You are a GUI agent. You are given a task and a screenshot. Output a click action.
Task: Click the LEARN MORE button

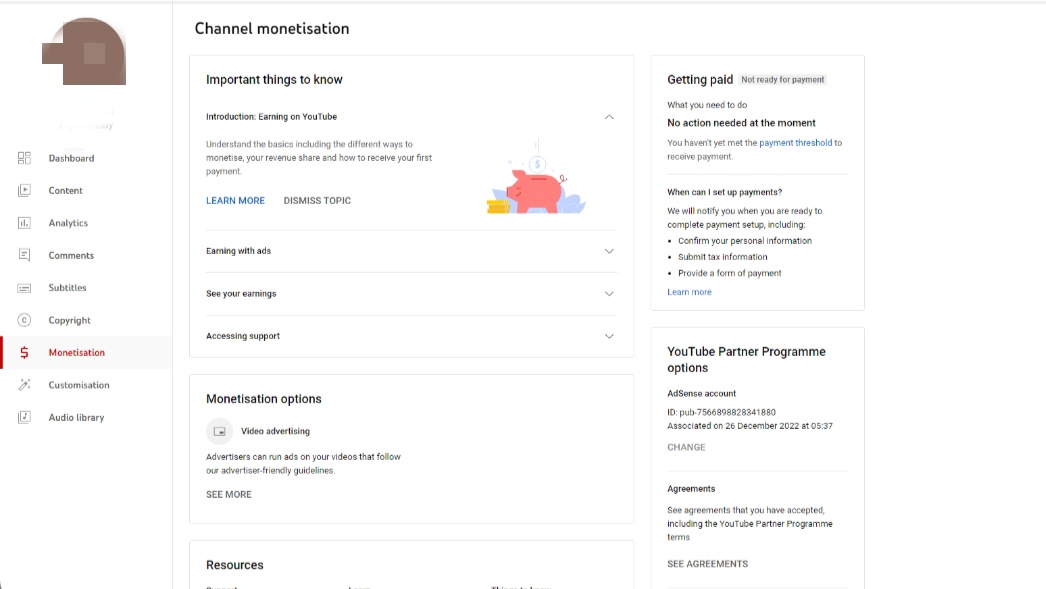tap(235, 200)
